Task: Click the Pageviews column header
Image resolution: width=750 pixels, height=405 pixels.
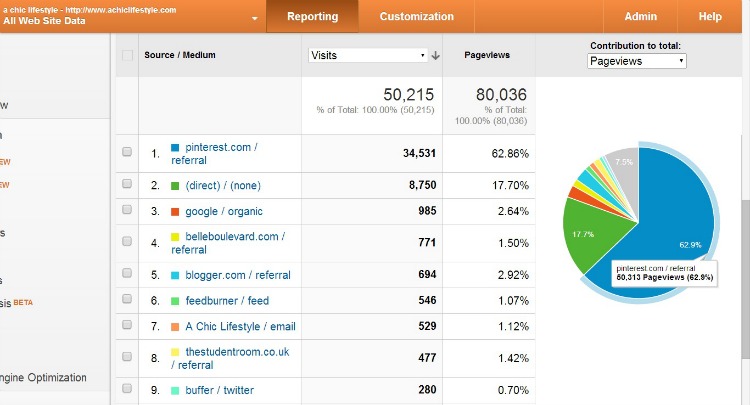Action: 487,55
